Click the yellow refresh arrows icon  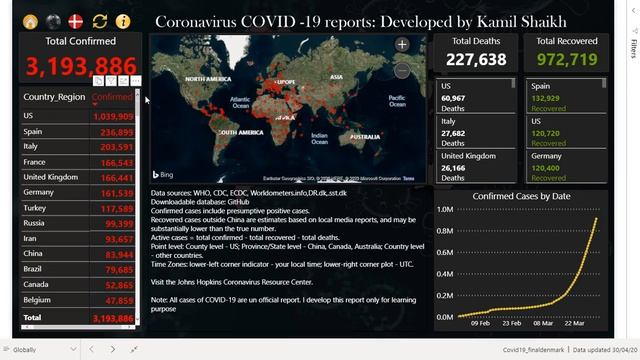(x=100, y=22)
